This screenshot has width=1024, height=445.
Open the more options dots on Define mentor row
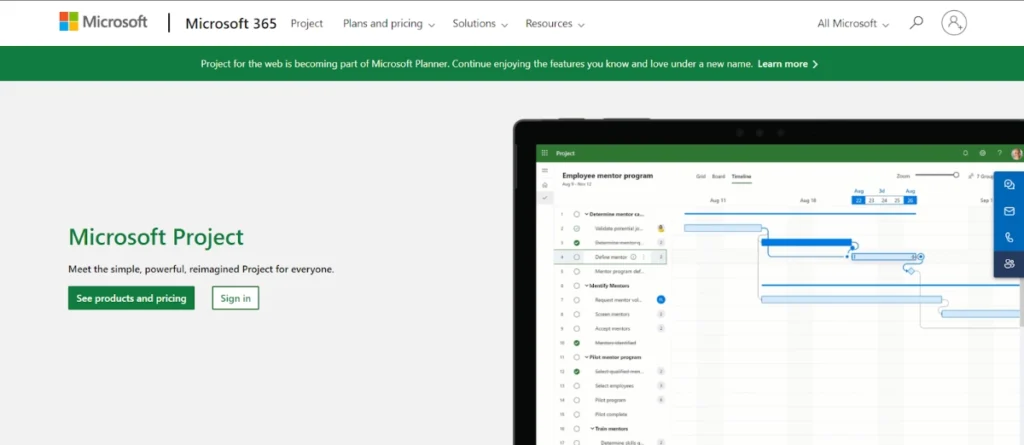pyautogui.click(x=643, y=257)
